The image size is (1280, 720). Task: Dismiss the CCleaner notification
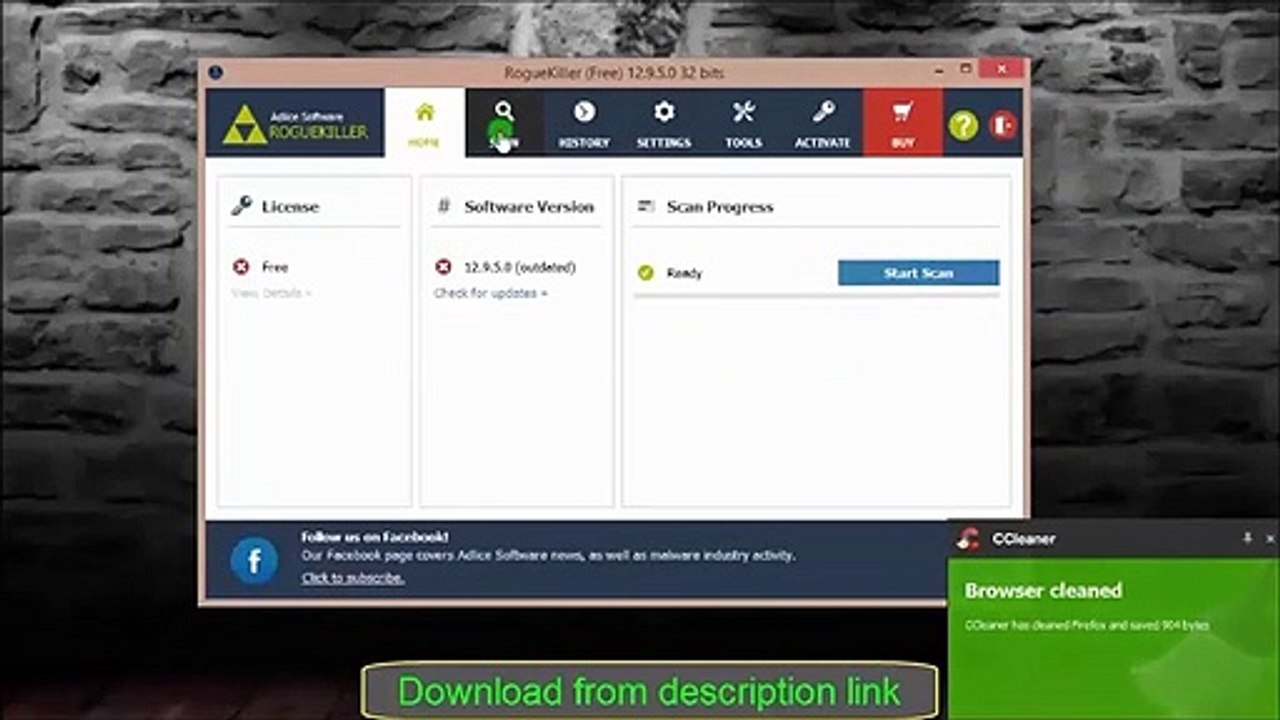(x=1270, y=538)
